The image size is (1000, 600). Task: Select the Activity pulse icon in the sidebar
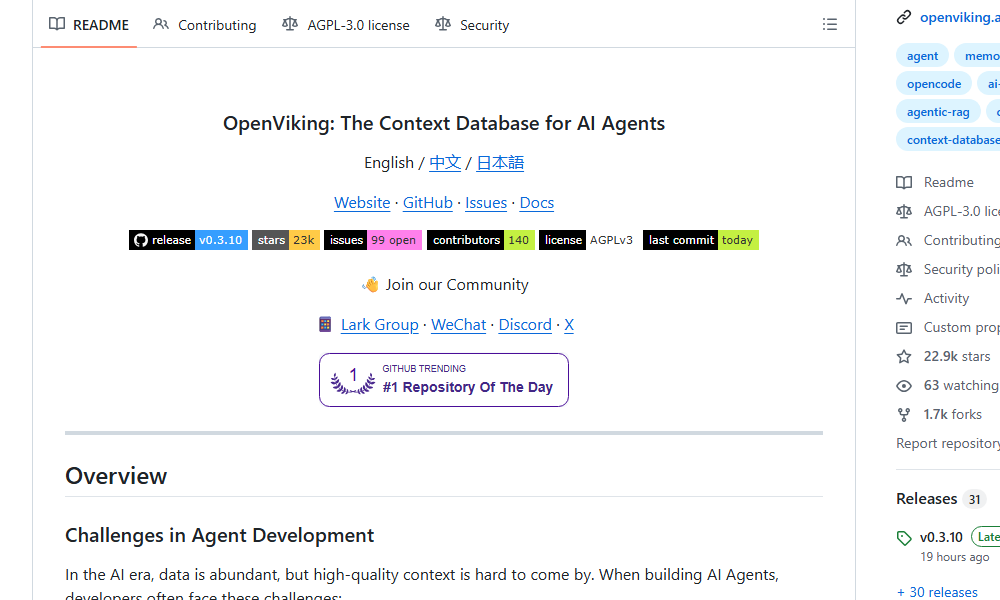[x=906, y=298]
